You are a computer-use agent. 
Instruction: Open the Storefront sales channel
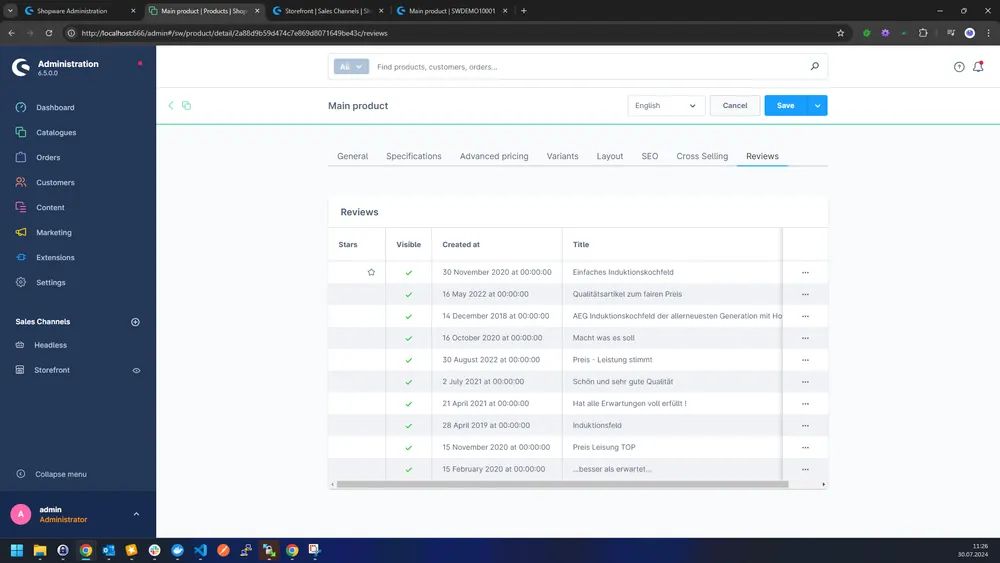click(x=52, y=370)
